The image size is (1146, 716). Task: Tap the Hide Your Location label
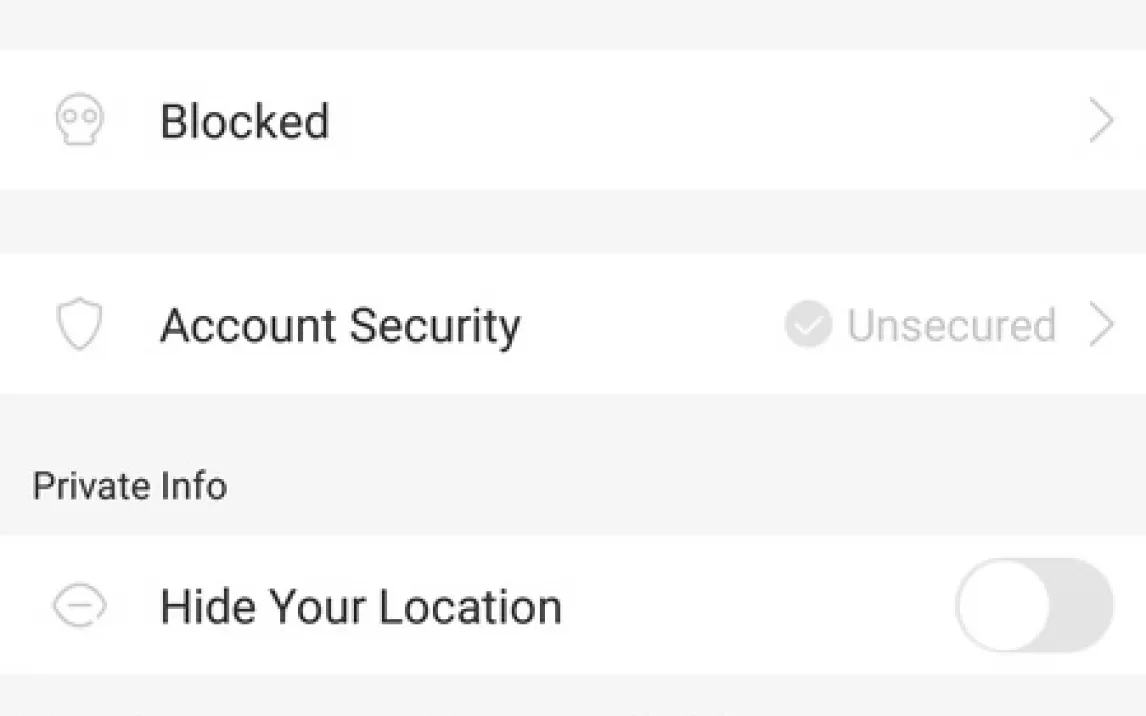click(361, 607)
